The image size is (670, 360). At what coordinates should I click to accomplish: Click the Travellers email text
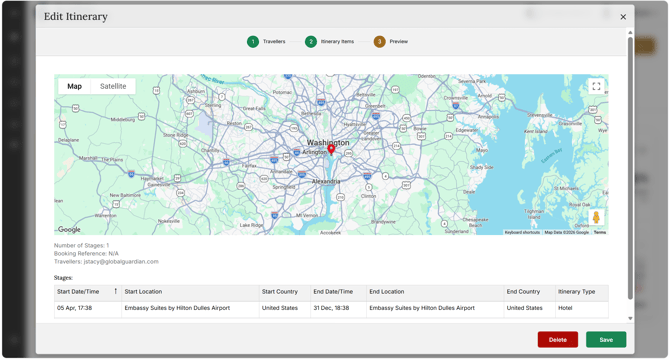coord(121,261)
